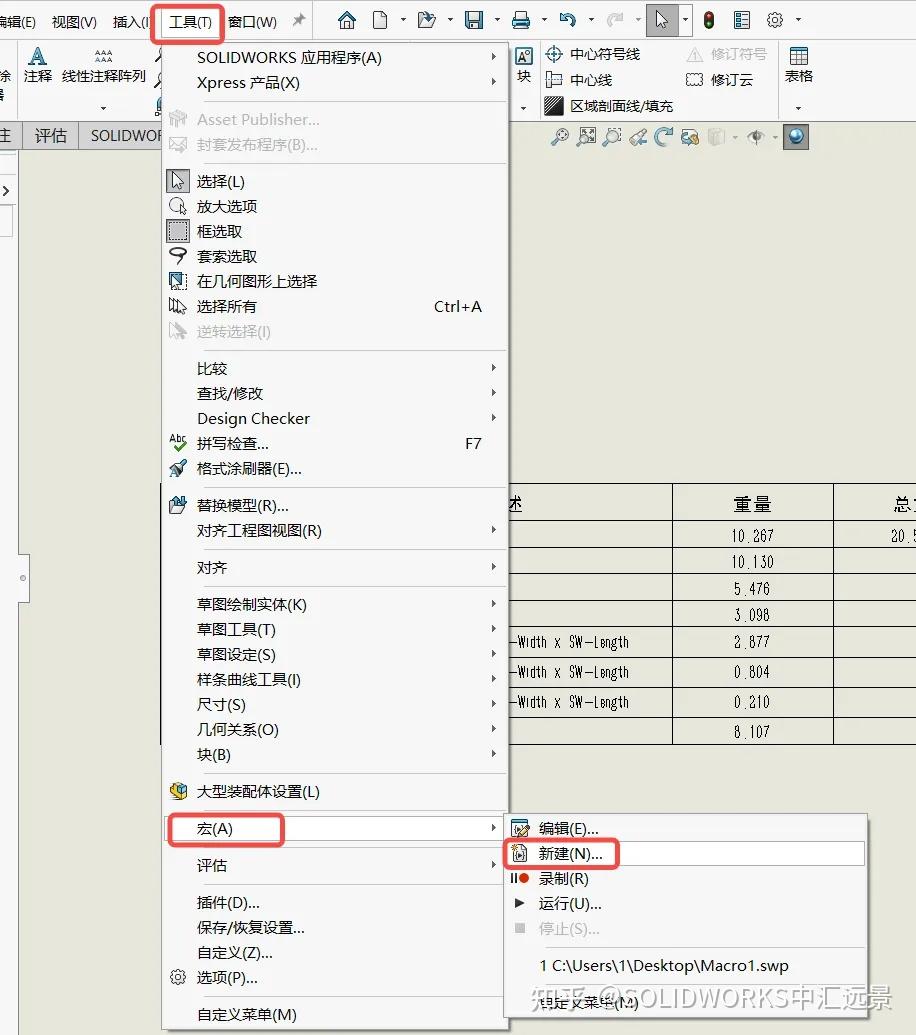Choose 新建(N)... in macro submenu

click(684, 853)
